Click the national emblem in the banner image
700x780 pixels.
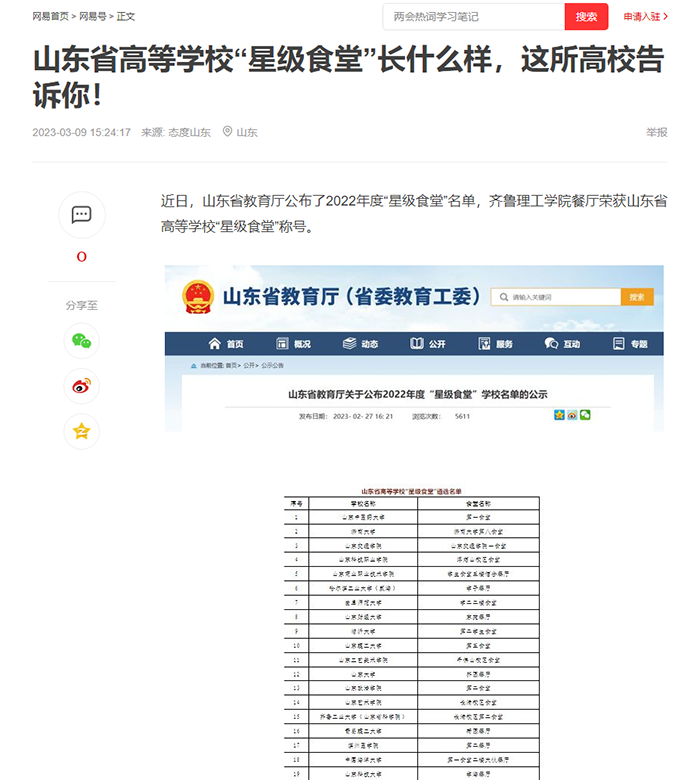[x=197, y=297]
